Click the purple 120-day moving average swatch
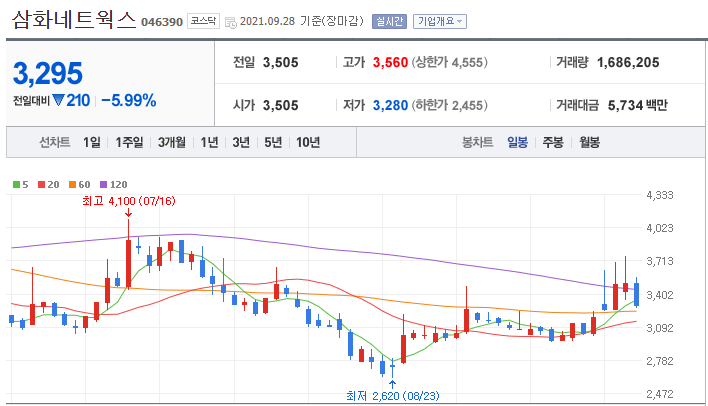 (x=103, y=184)
